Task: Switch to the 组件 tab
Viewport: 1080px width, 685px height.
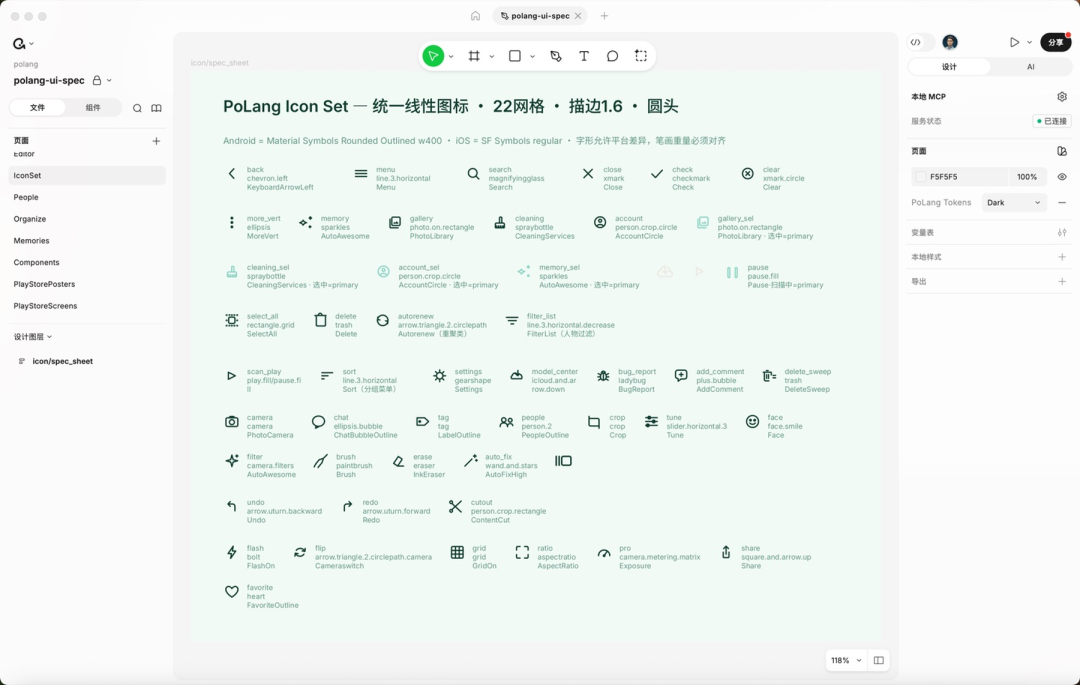Action: [x=93, y=107]
